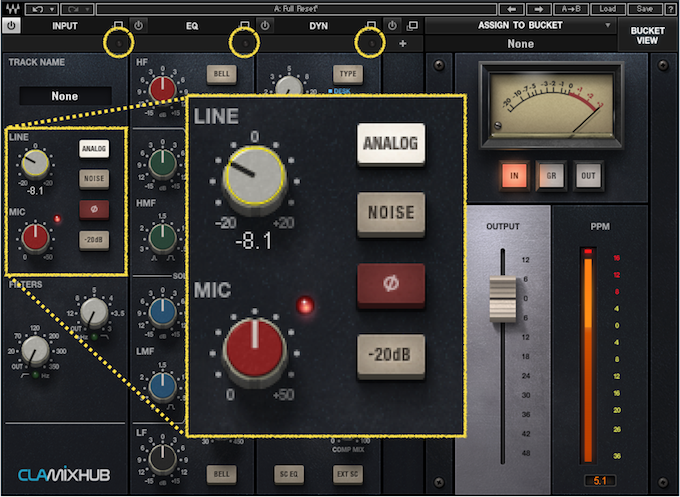Viewport: 680px width, 497px height.
Task: Click the Load button
Action: click(608, 9)
